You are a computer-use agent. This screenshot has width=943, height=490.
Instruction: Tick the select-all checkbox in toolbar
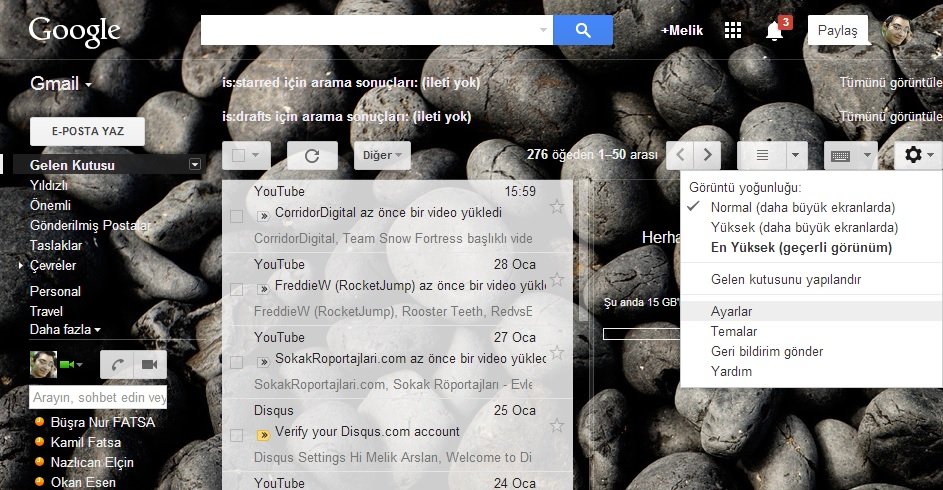[239, 156]
